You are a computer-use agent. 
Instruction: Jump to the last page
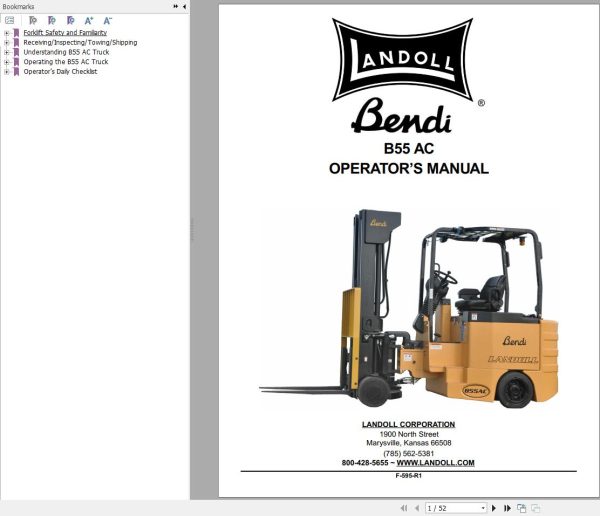coord(507,508)
